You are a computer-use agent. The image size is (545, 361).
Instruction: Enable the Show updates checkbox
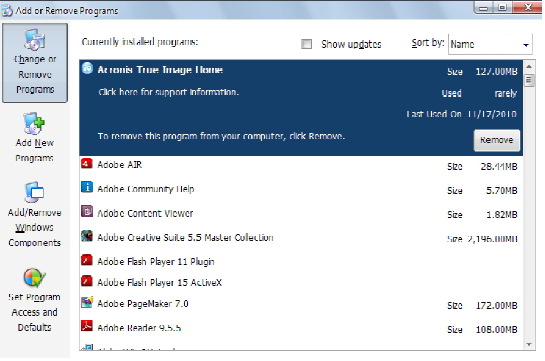coord(306,44)
